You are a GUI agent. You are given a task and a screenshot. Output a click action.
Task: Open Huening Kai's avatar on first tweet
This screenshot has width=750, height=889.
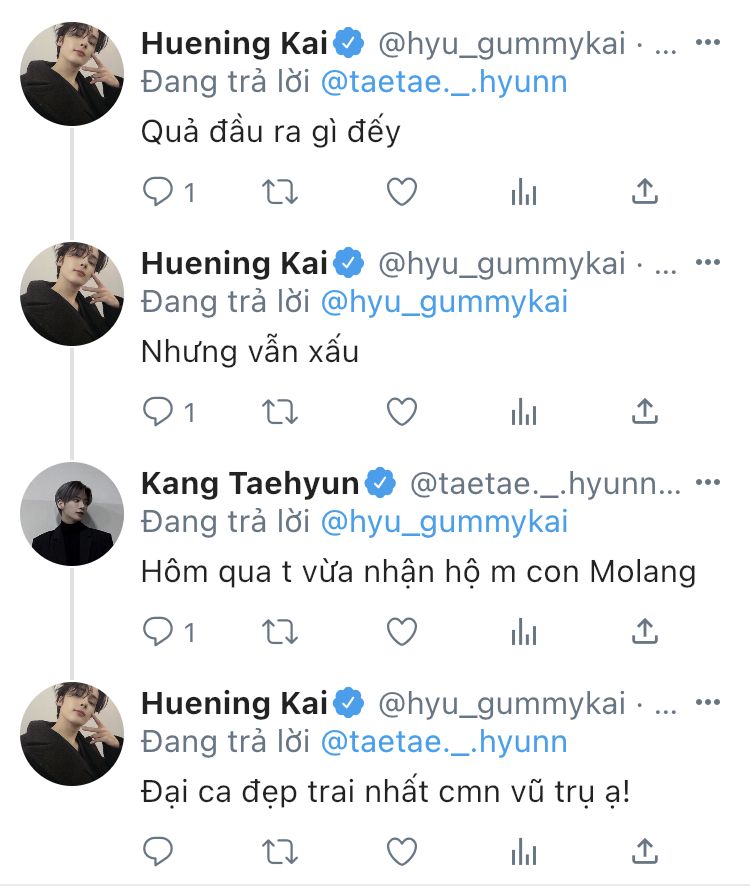(x=71, y=73)
